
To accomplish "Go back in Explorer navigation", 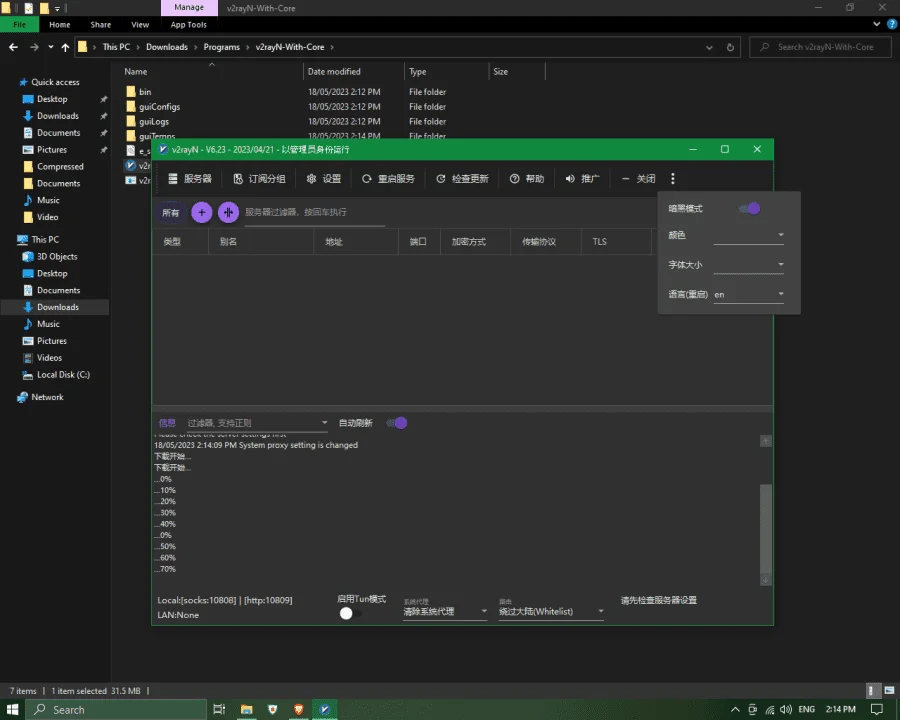I will [x=13, y=47].
